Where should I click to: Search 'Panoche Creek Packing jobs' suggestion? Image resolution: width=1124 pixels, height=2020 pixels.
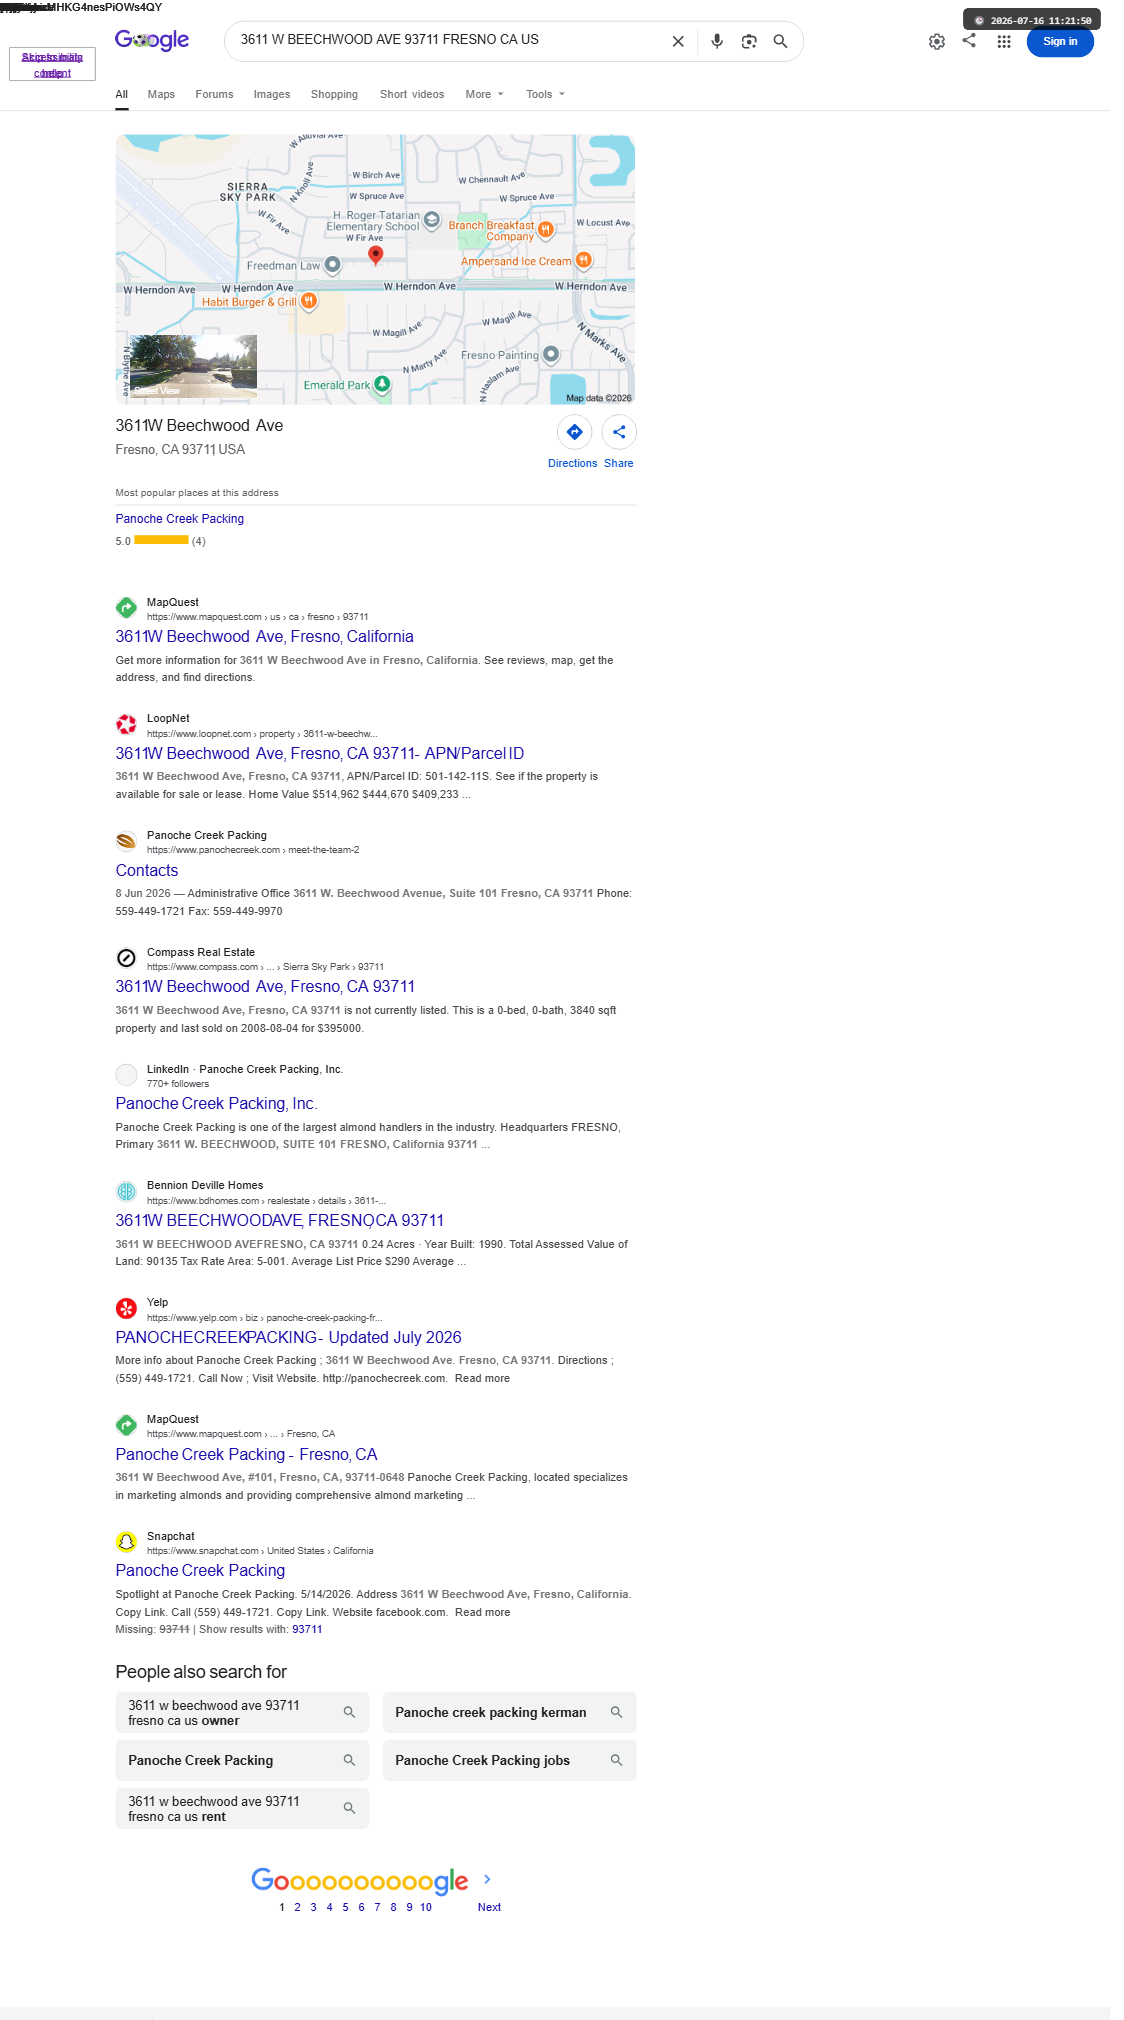[x=509, y=1761]
